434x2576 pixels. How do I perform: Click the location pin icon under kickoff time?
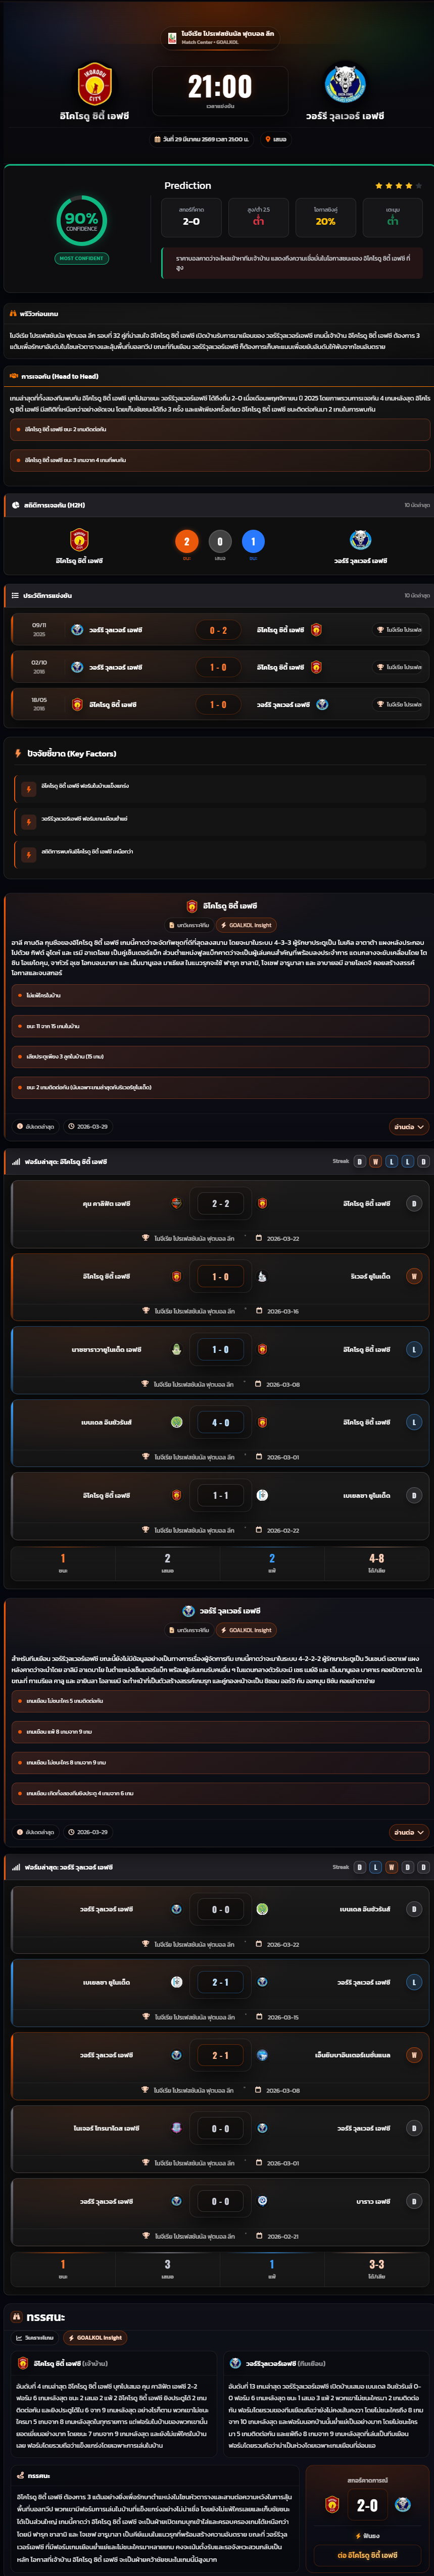point(268,139)
